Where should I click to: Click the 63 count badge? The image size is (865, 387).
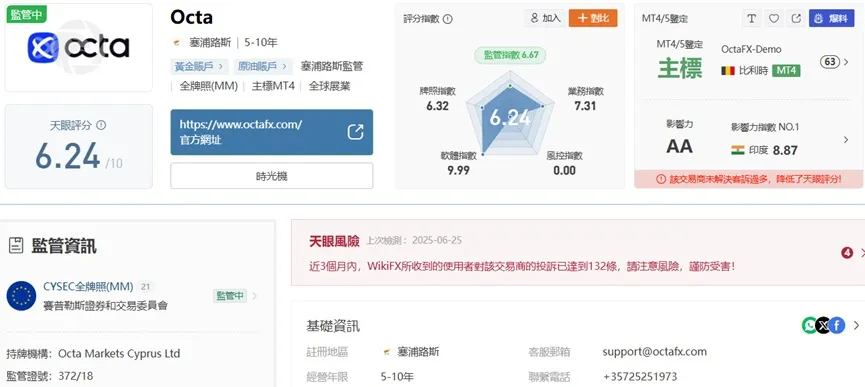pyautogui.click(x=830, y=62)
